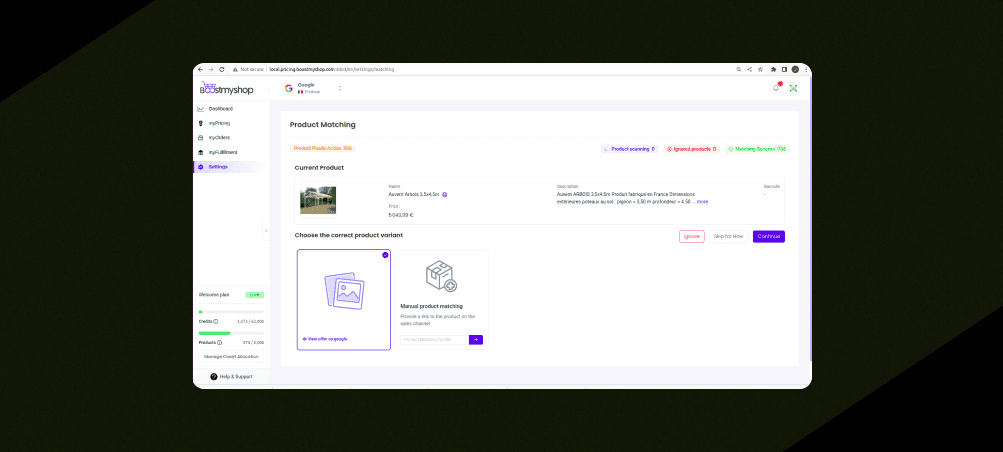Viewport: 1003px width, 452px height.
Task: Go back using browser back arrow
Action: pyautogui.click(x=201, y=69)
